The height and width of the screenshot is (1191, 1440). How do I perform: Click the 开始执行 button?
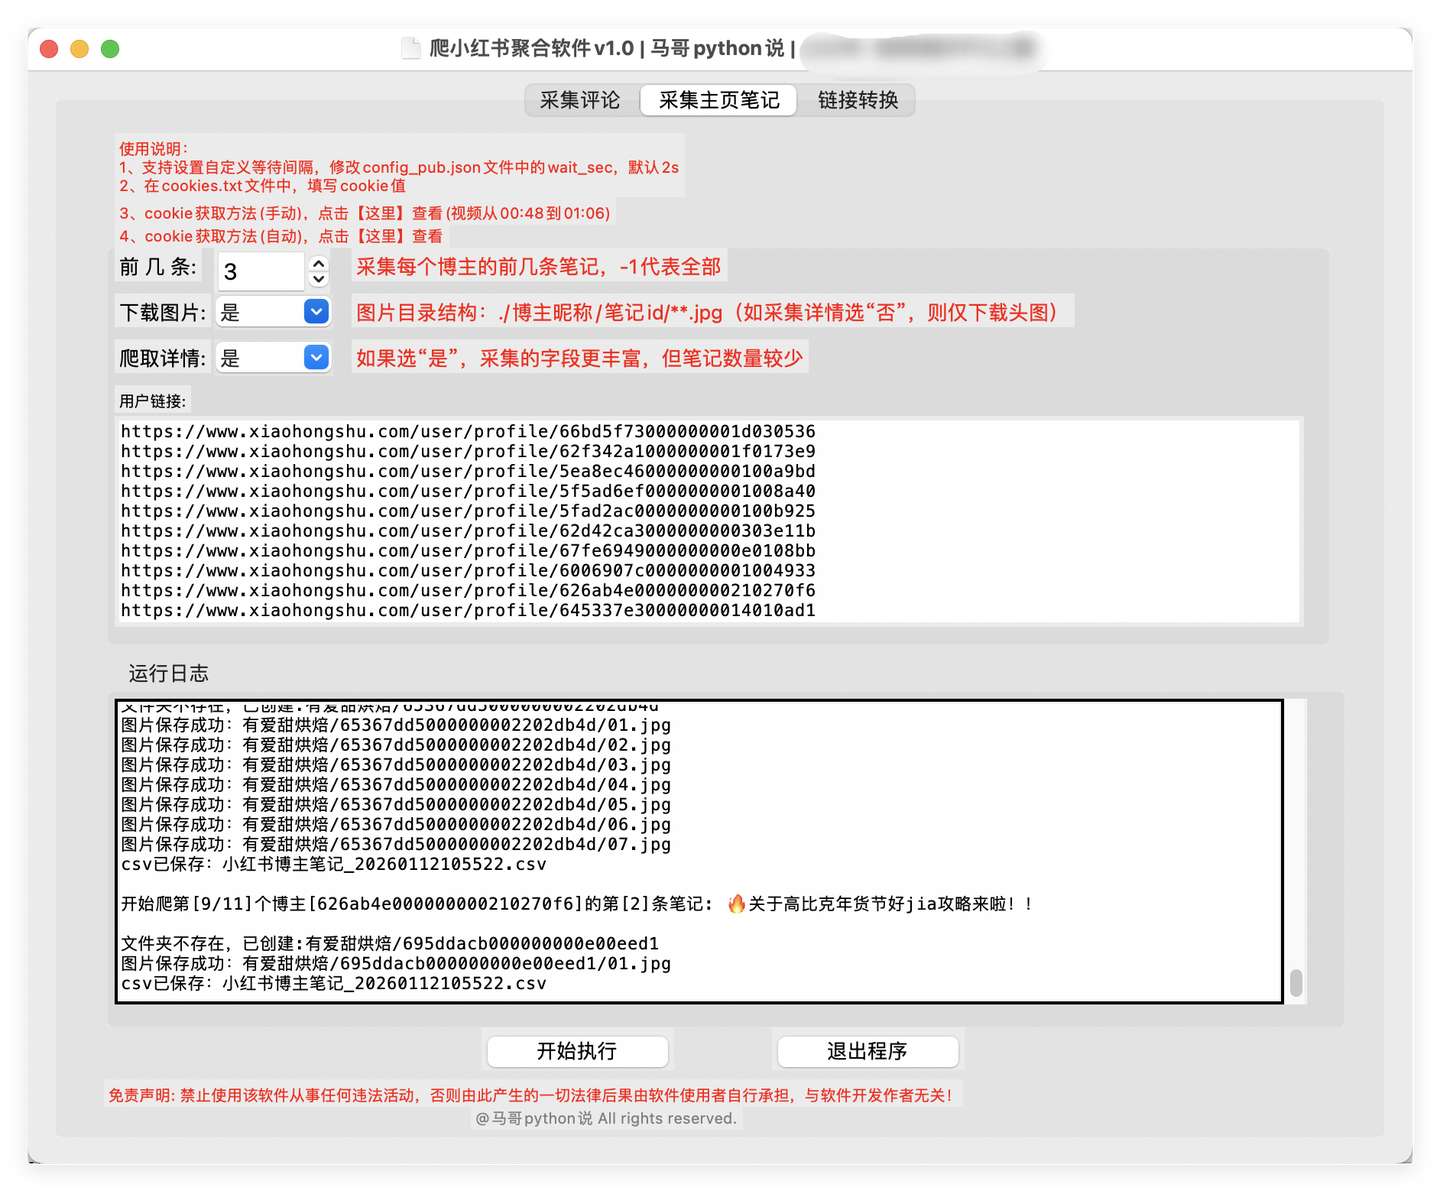tap(577, 1051)
